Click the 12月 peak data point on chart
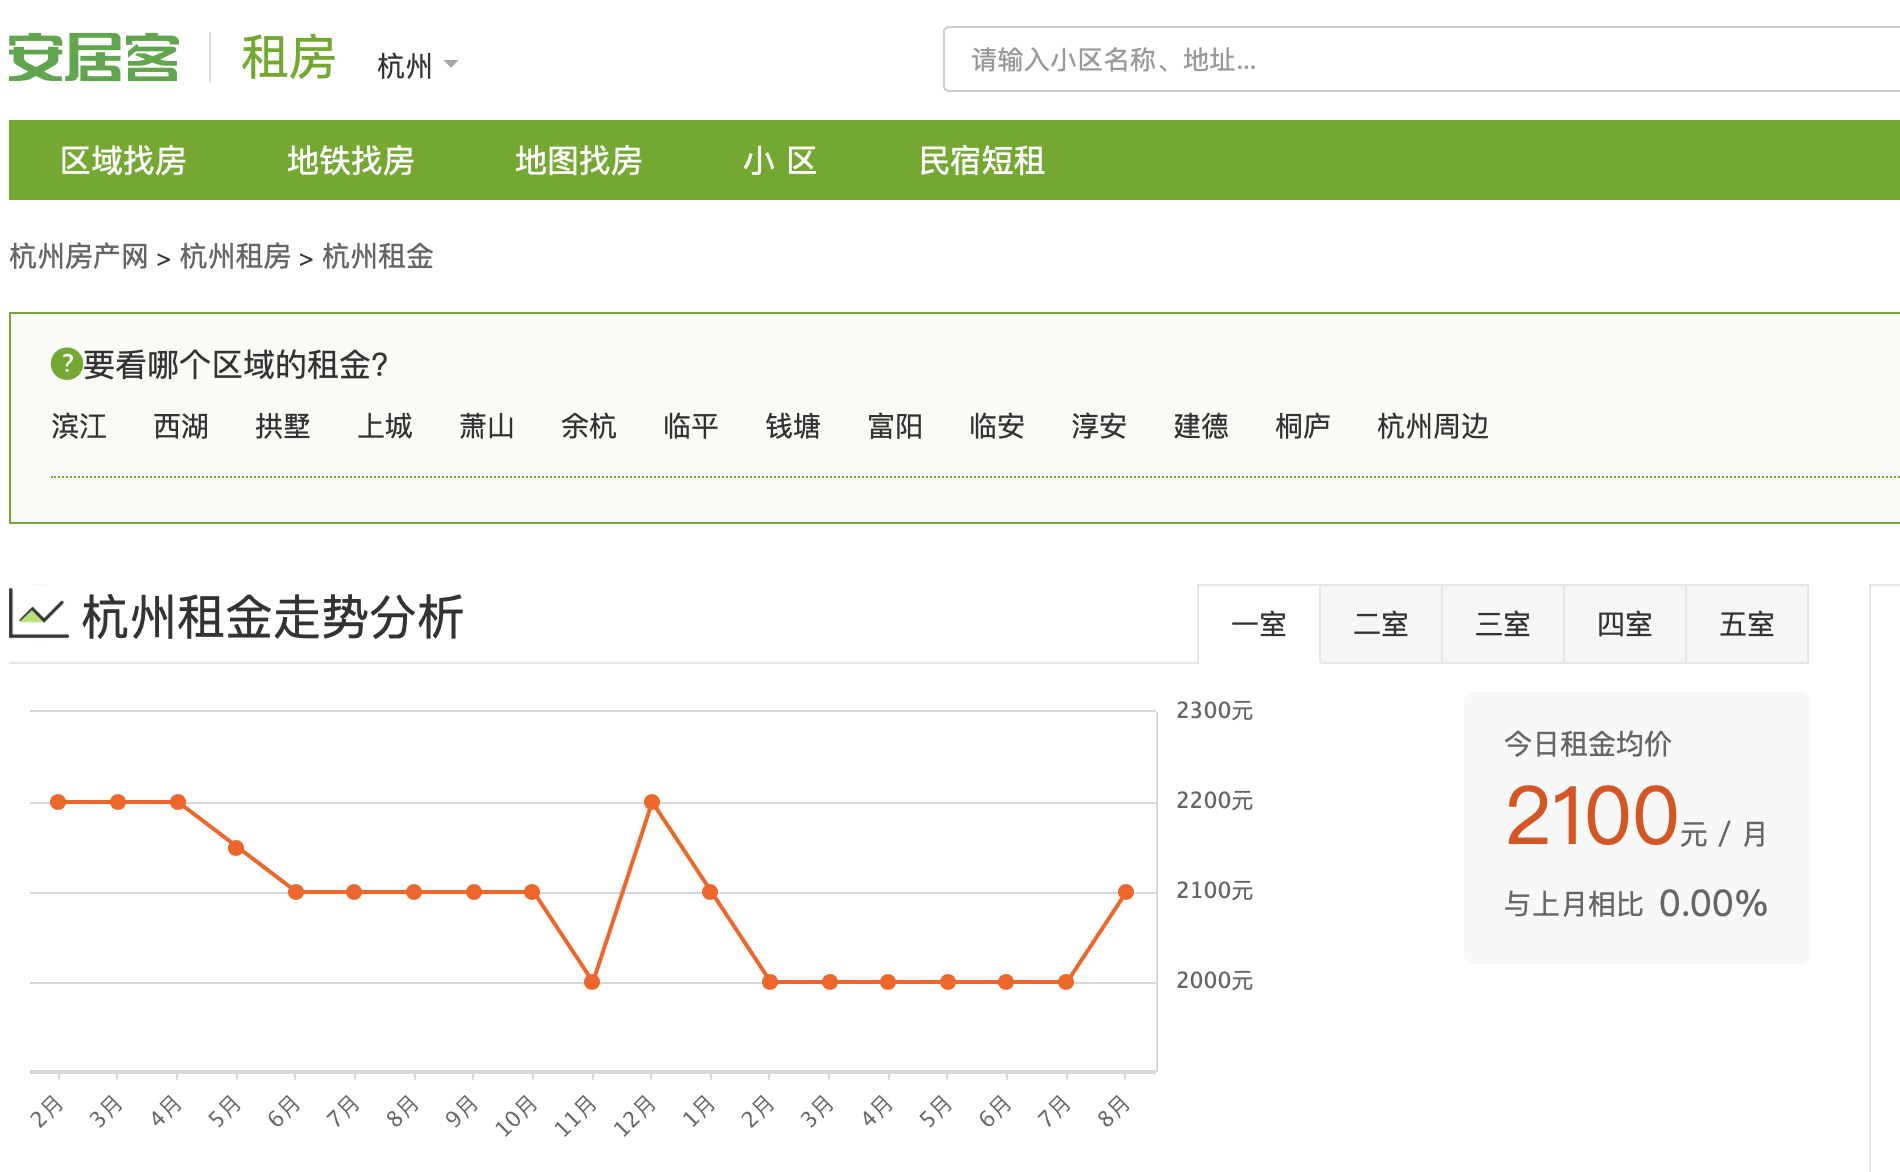The width and height of the screenshot is (1900, 1172). [x=652, y=802]
